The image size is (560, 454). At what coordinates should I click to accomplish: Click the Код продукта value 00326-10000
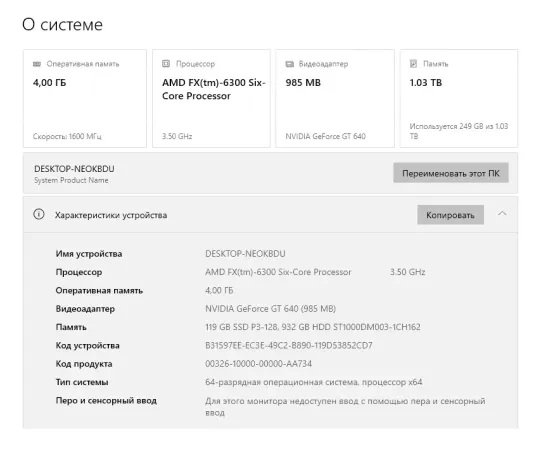(259, 364)
